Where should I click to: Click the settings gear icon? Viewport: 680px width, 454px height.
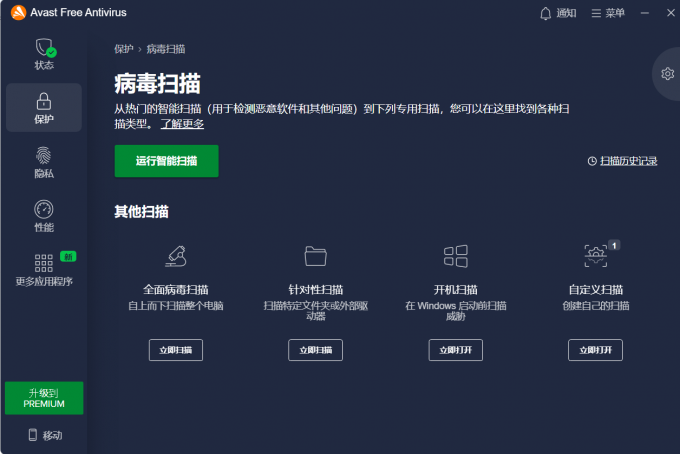tap(667, 74)
